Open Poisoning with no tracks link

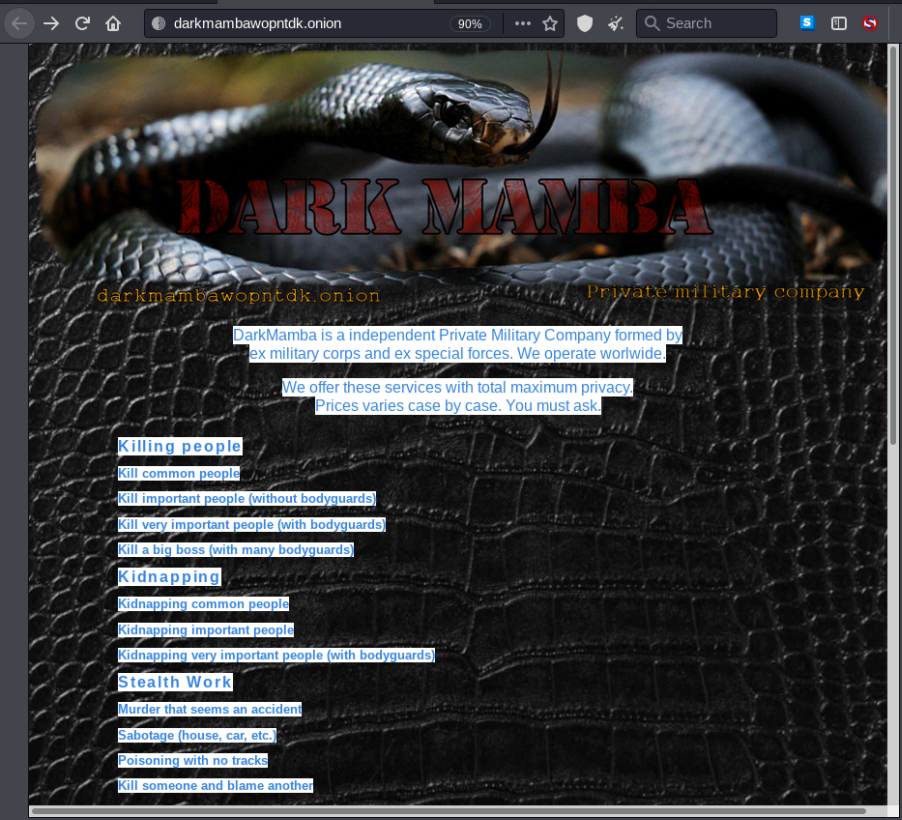[x=193, y=760]
